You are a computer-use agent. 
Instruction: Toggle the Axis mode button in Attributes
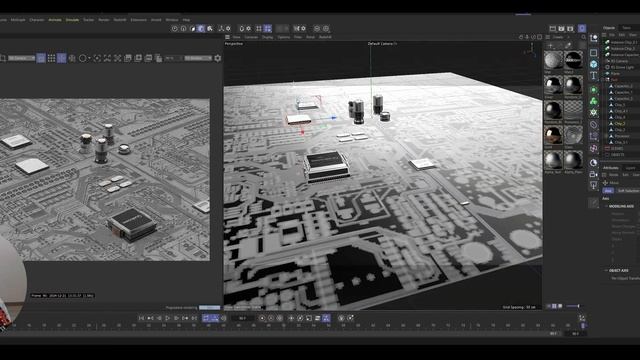[608, 191]
